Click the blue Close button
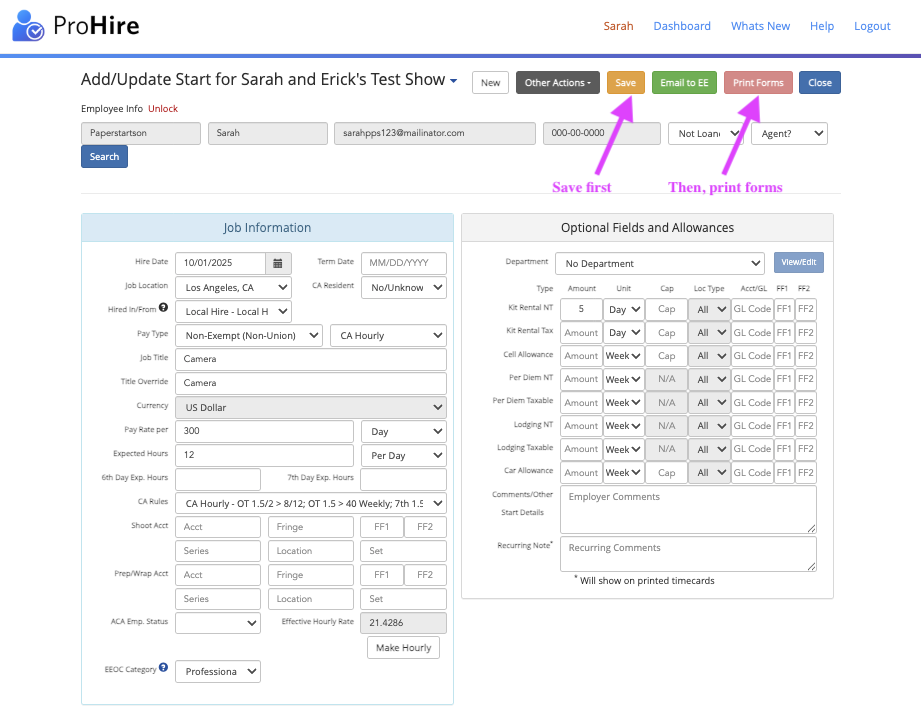Image resolution: width=921 pixels, height=712 pixels. [819, 83]
